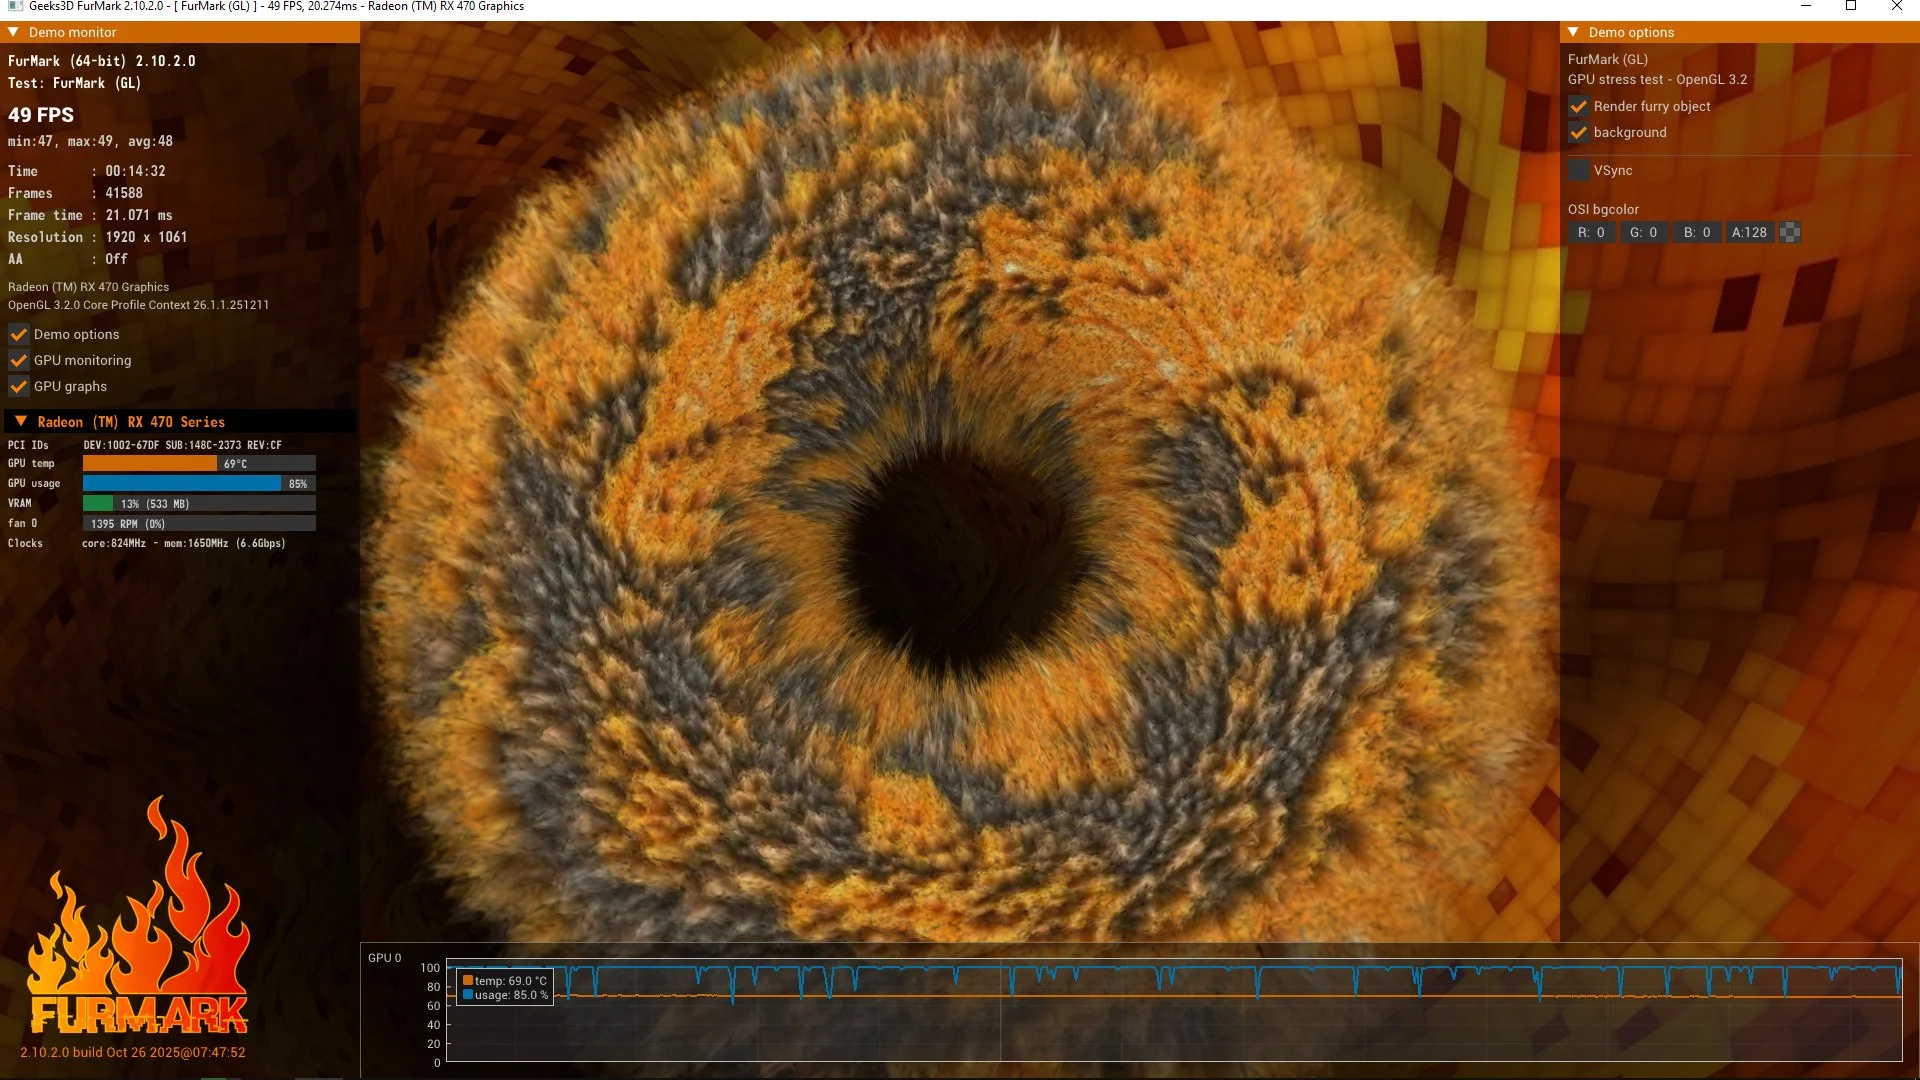Click the R: 0 color value field
The width and height of the screenshot is (1920, 1080).
pos(1591,232)
